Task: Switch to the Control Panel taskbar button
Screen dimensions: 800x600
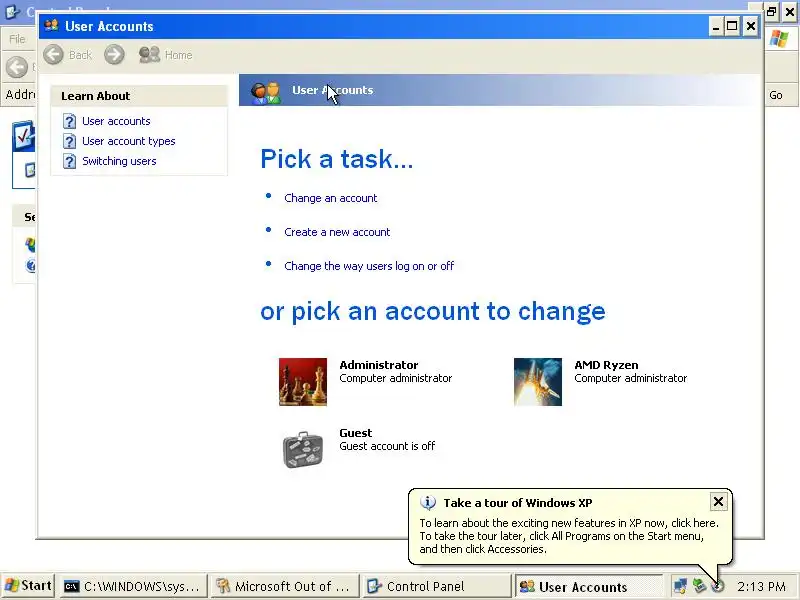Action: click(437, 587)
